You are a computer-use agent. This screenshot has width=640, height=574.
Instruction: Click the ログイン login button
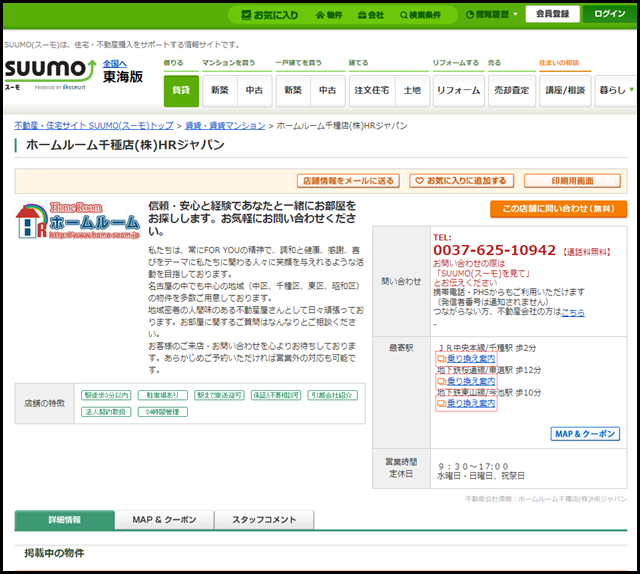pos(609,14)
